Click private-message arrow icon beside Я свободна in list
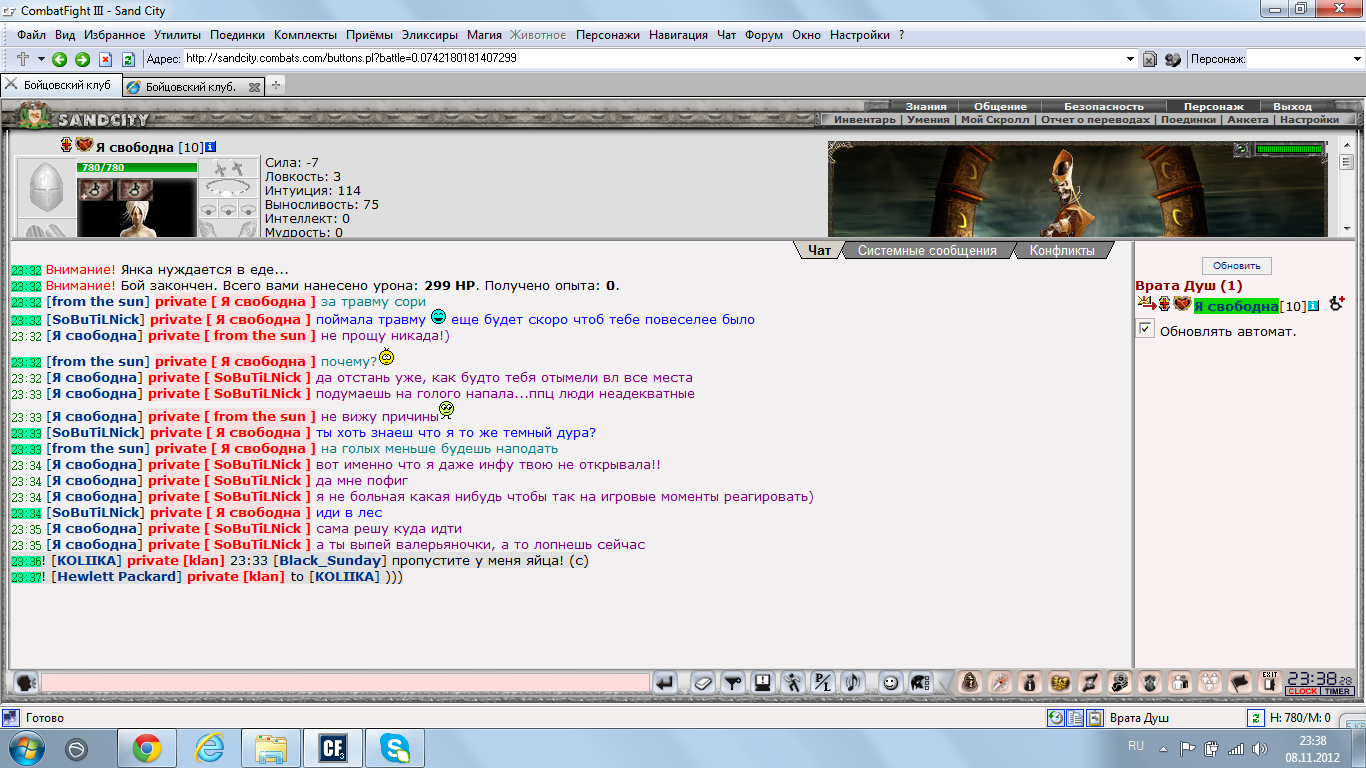The height and width of the screenshot is (768, 1366). tap(1146, 304)
